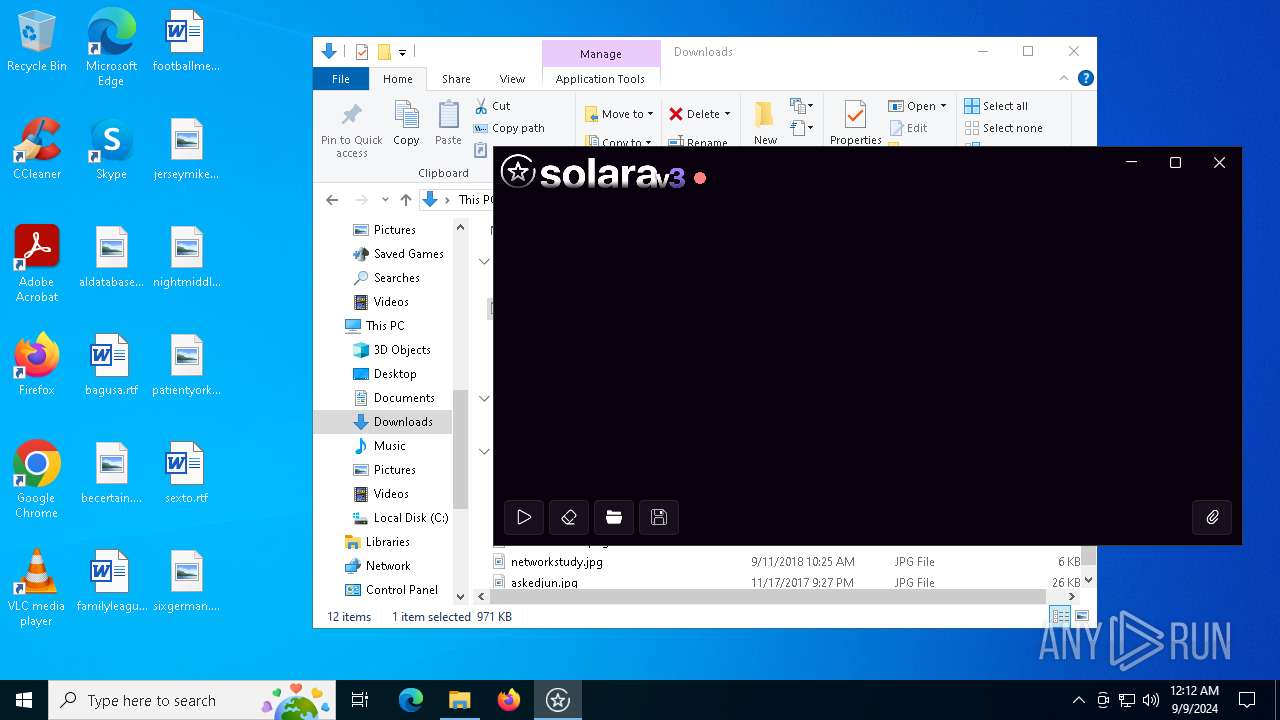The width and height of the screenshot is (1280, 720).
Task: Open the Delete dropdown in ribbon
Action: pos(699,114)
